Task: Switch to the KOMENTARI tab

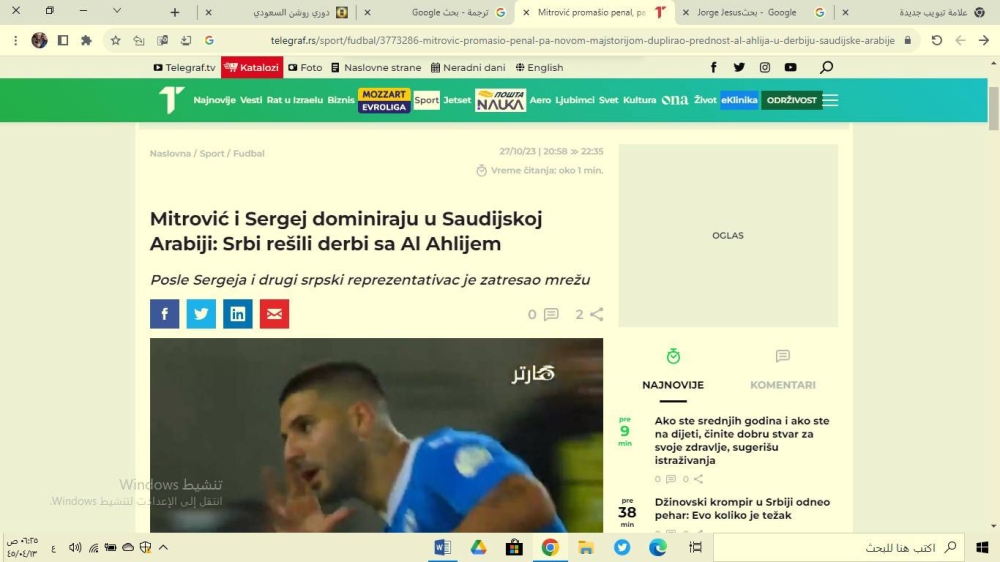Action: (x=782, y=385)
